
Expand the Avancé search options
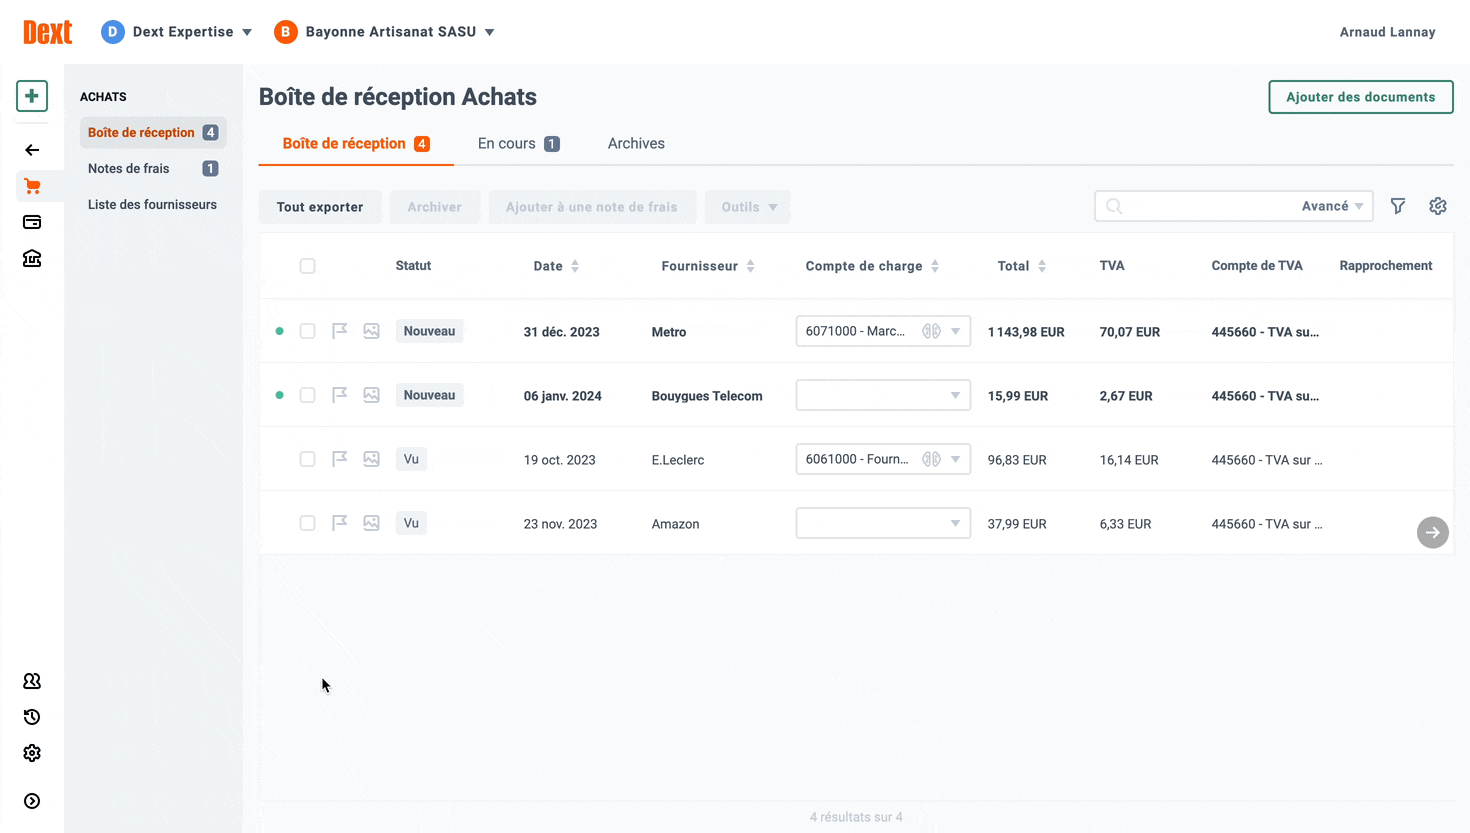tap(1332, 206)
